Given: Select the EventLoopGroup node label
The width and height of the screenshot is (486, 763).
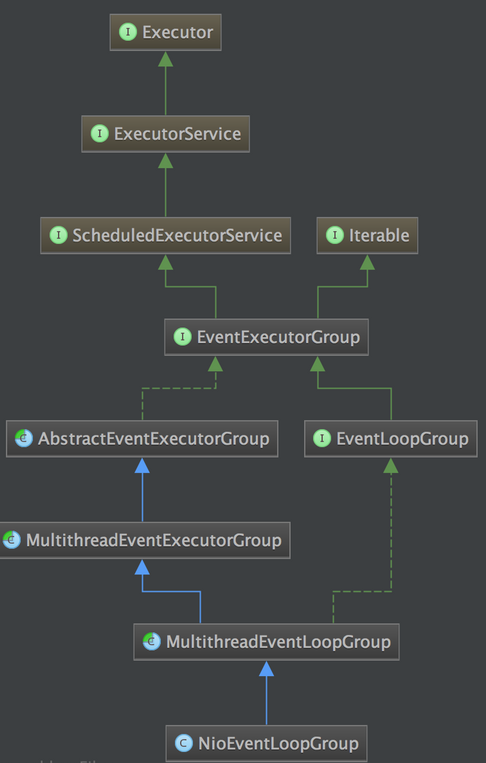Looking at the screenshot, I should pyautogui.click(x=402, y=439).
